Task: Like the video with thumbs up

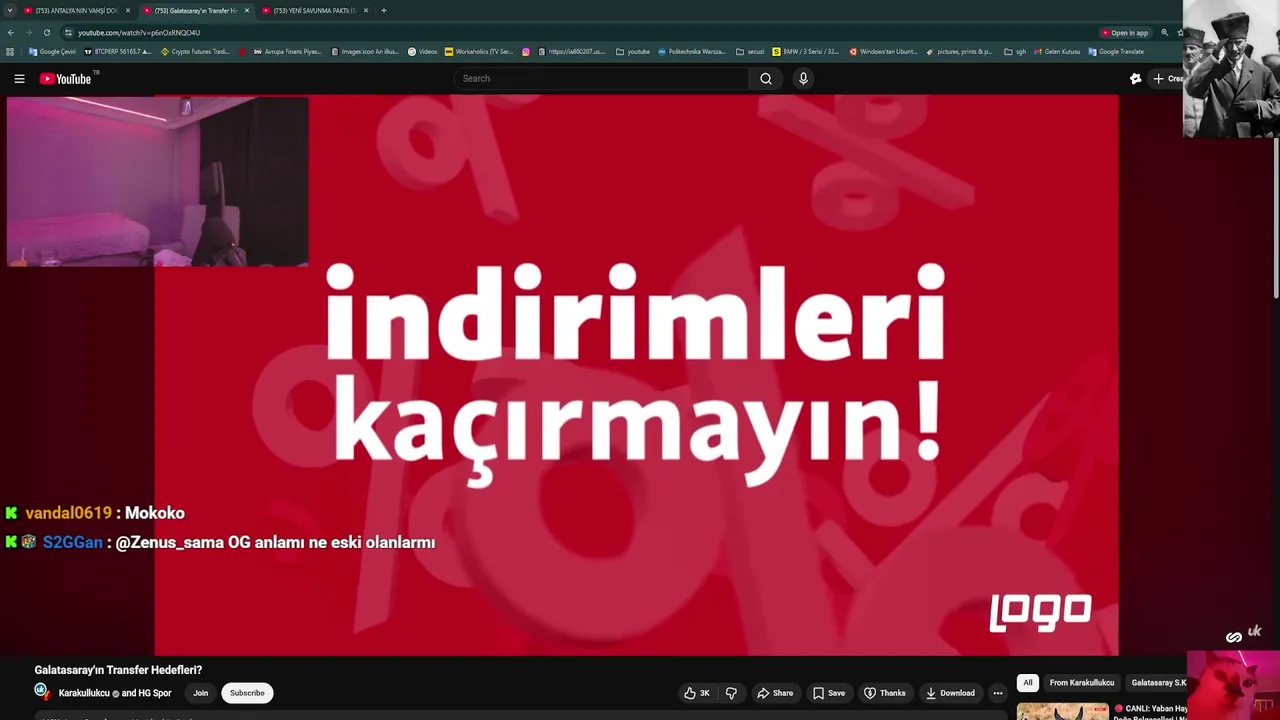Action: pyautogui.click(x=697, y=693)
